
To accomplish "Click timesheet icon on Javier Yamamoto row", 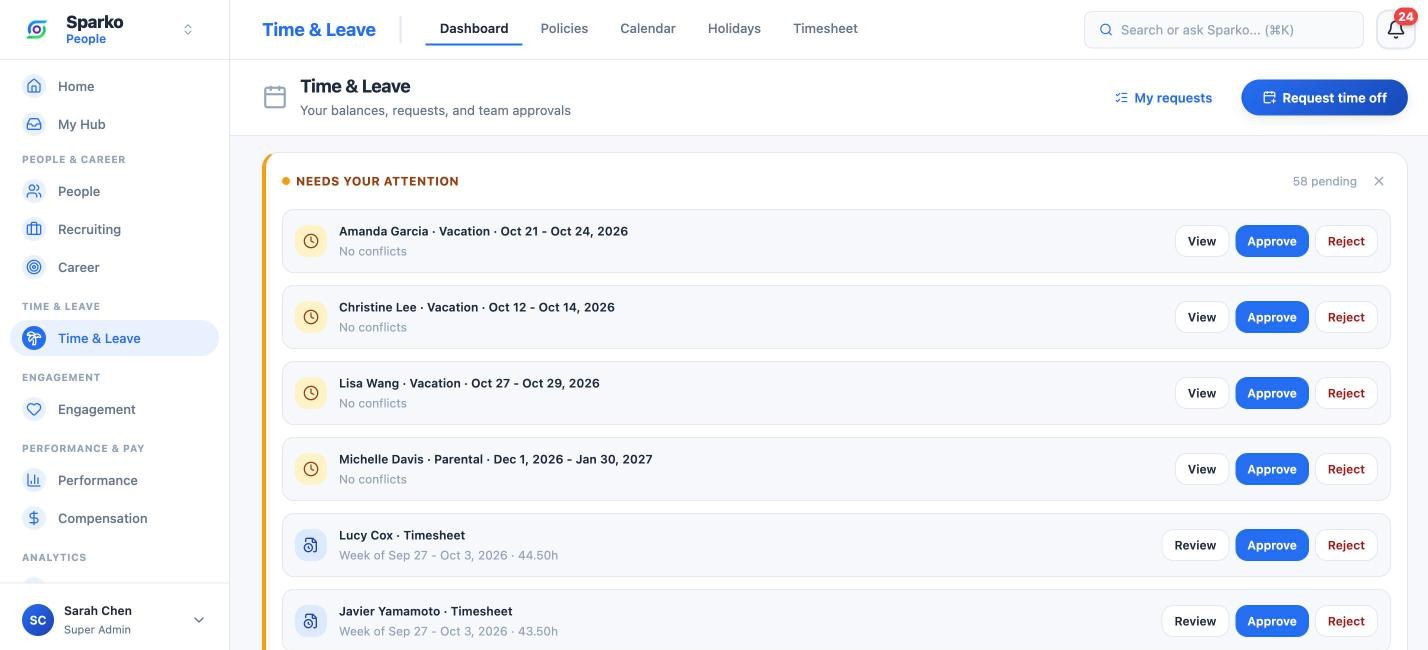I will pyautogui.click(x=311, y=621).
